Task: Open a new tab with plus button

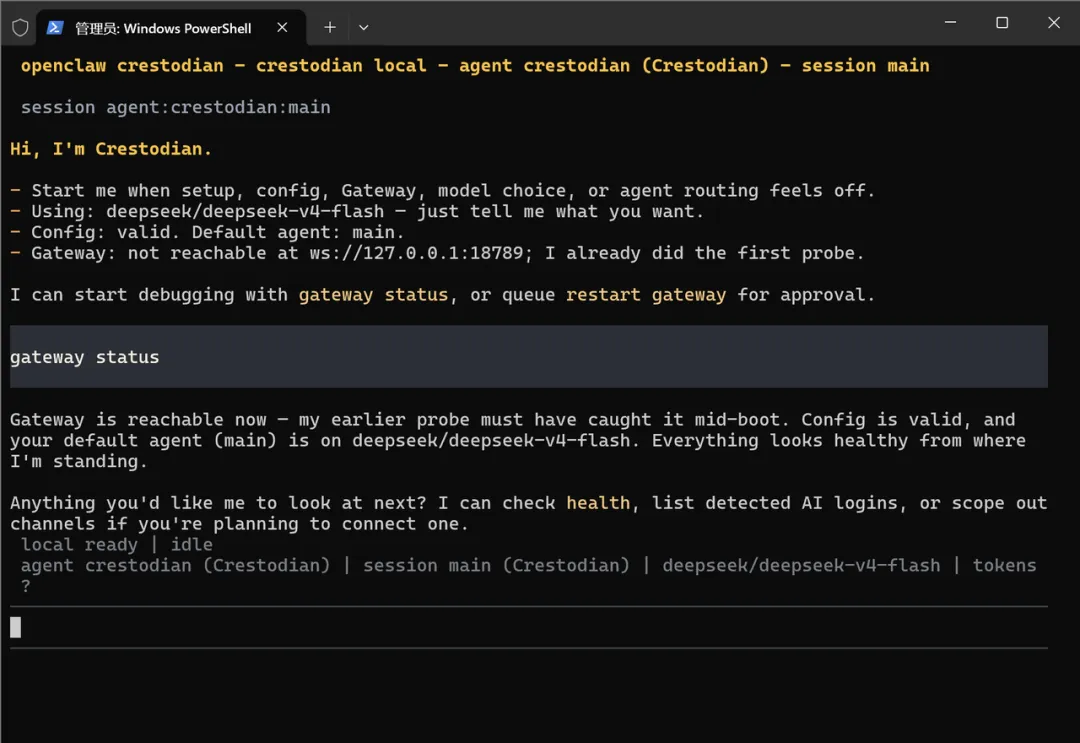Action: coord(330,28)
